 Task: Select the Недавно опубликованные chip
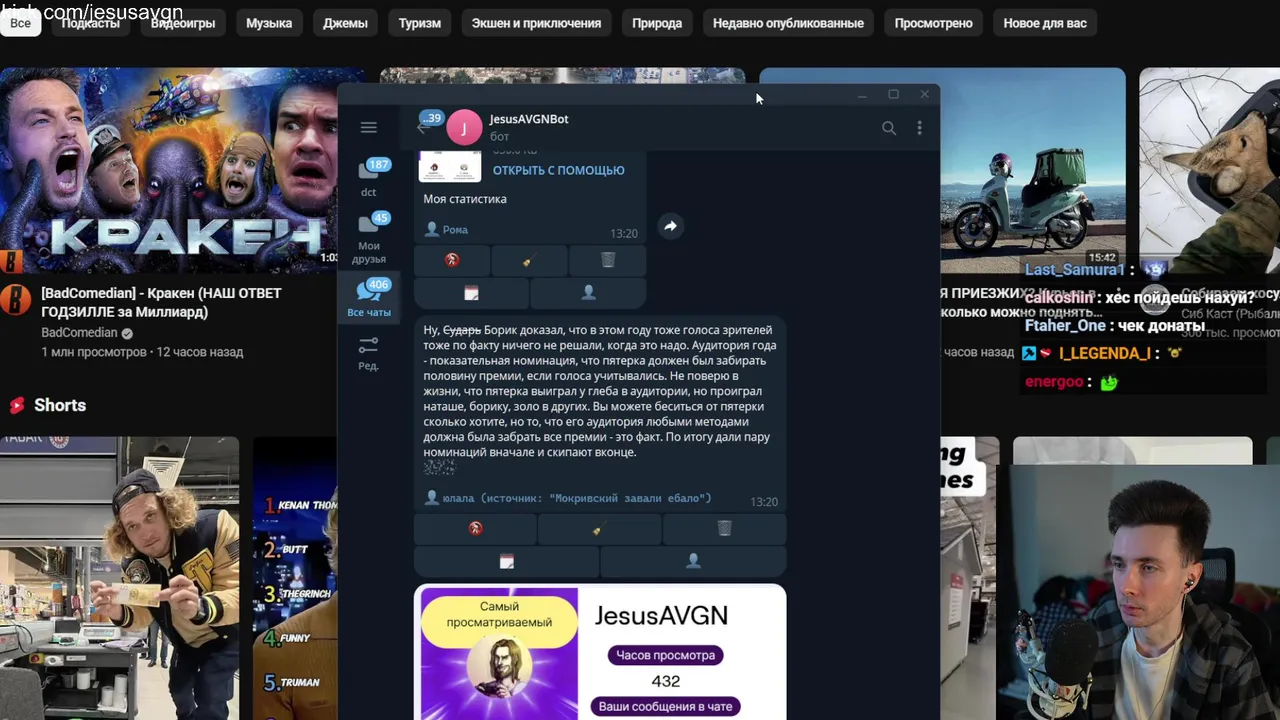788,23
